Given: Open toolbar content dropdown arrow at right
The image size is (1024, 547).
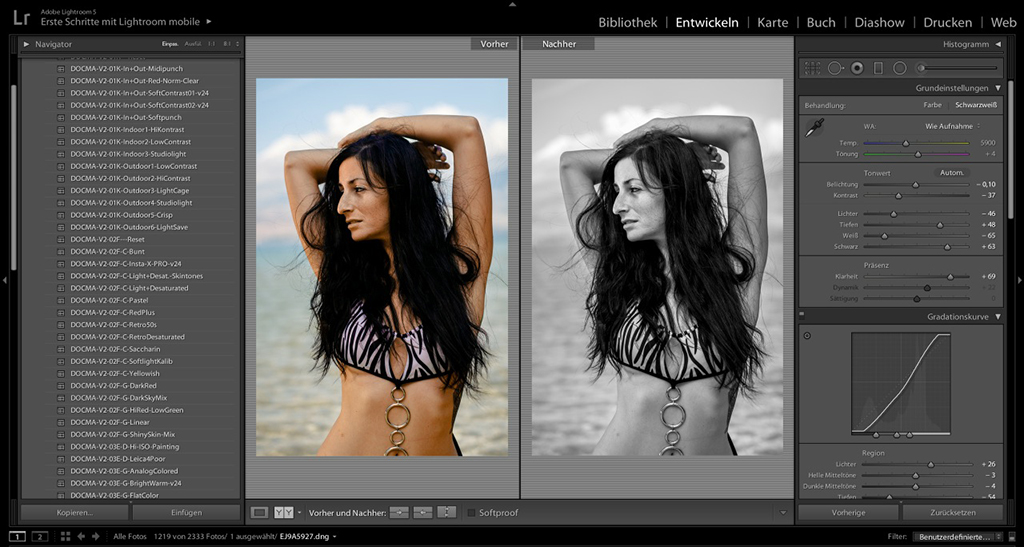Looking at the screenshot, I should tap(784, 513).
